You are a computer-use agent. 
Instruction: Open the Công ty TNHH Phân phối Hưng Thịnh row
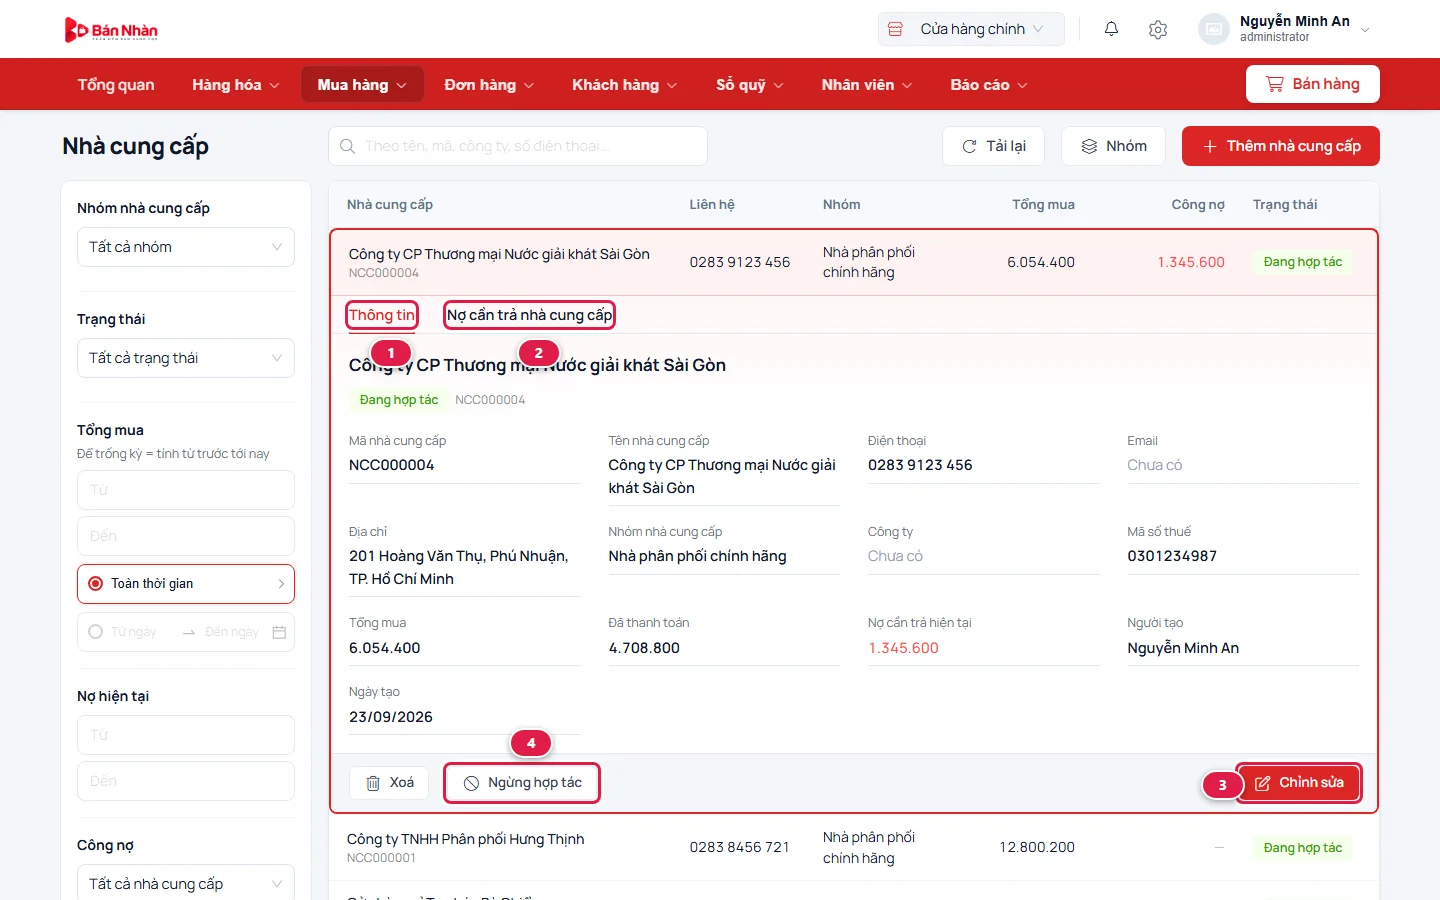[x=854, y=848]
